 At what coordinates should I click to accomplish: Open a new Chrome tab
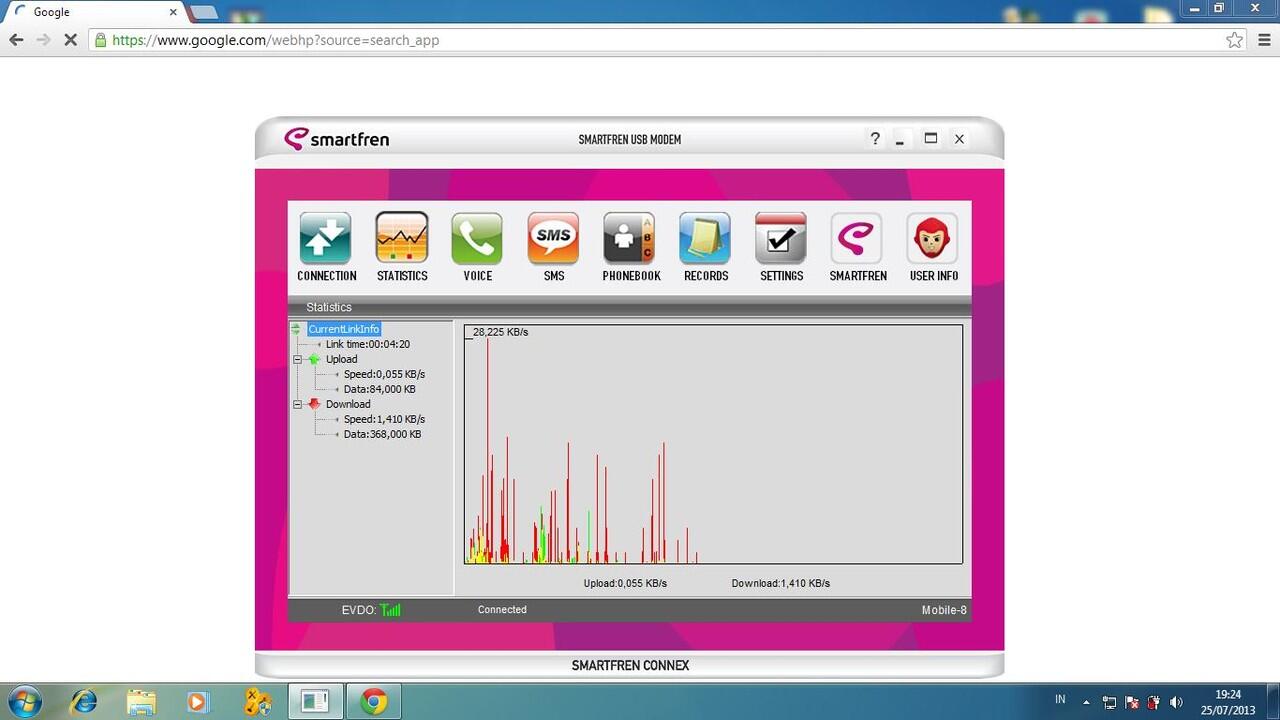point(204,12)
